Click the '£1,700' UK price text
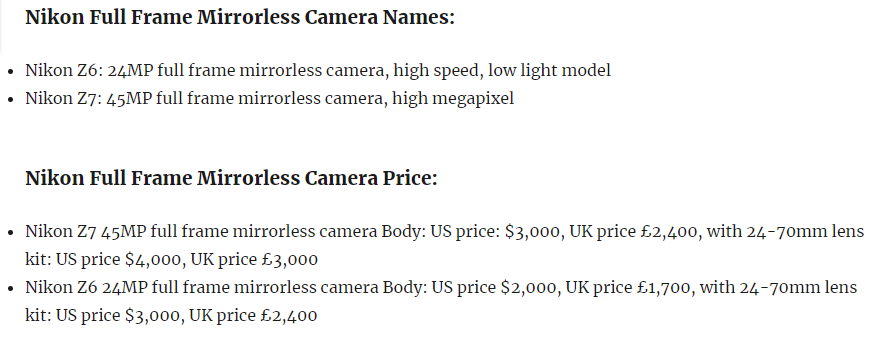The height and width of the screenshot is (361, 895). click(665, 287)
